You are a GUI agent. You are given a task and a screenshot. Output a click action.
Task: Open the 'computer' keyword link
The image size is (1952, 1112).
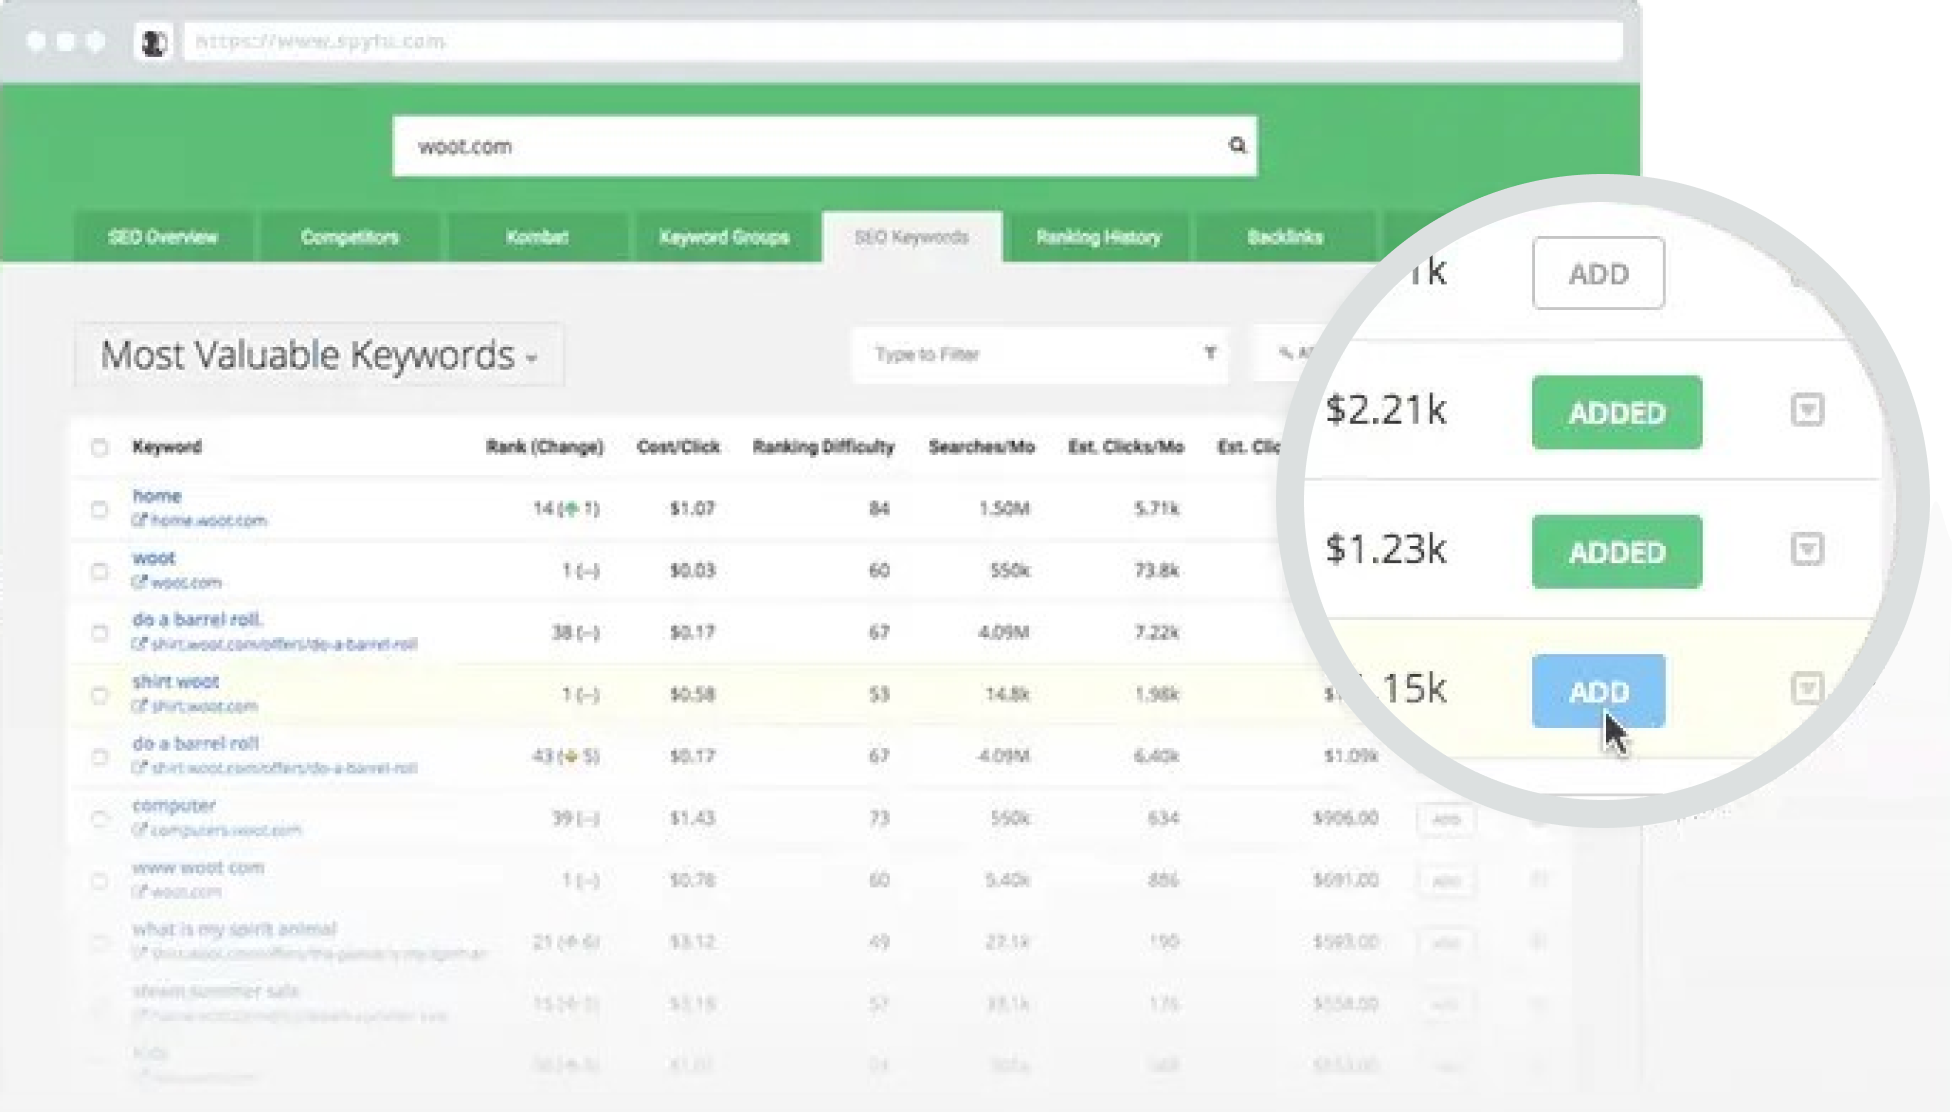[174, 806]
